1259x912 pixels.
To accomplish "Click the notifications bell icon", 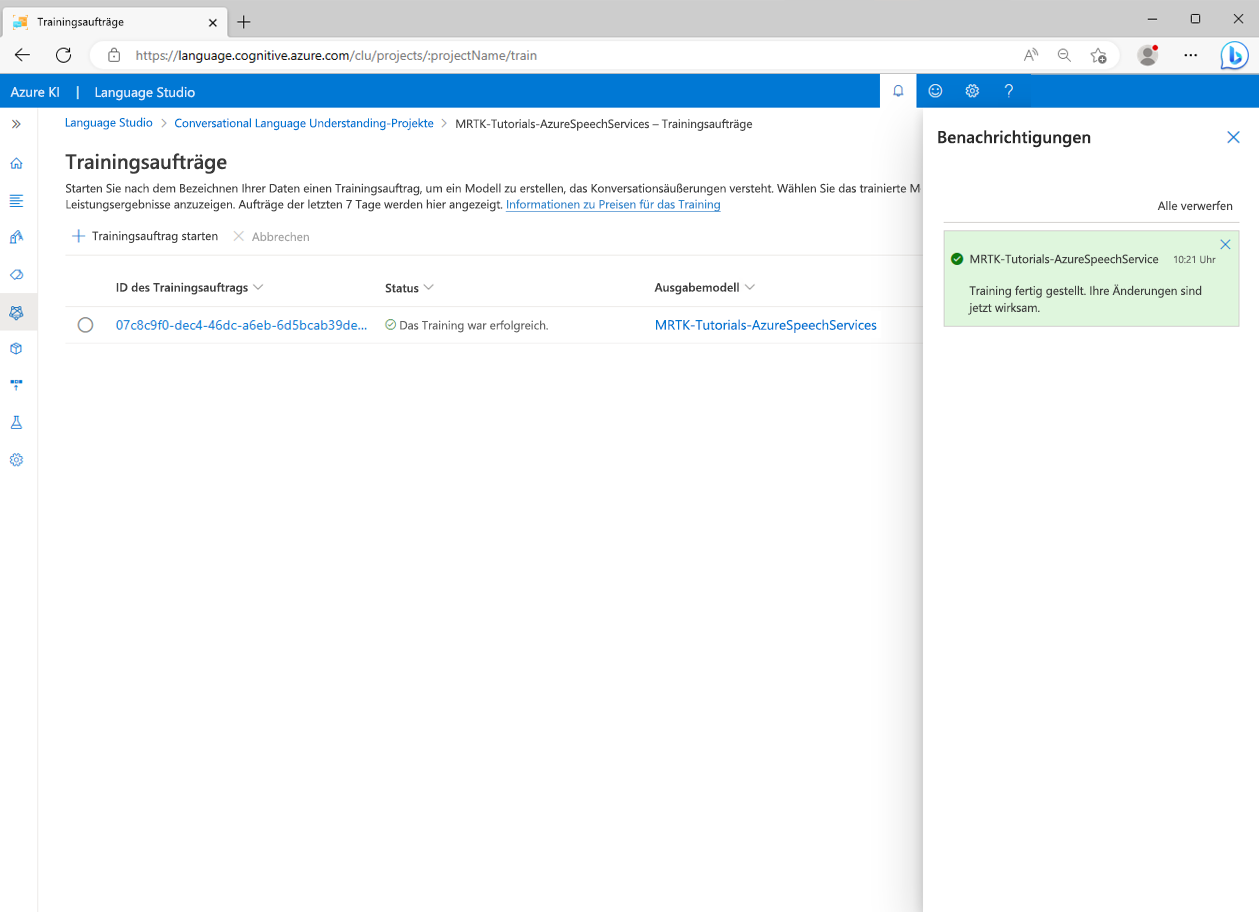I will pyautogui.click(x=898, y=91).
